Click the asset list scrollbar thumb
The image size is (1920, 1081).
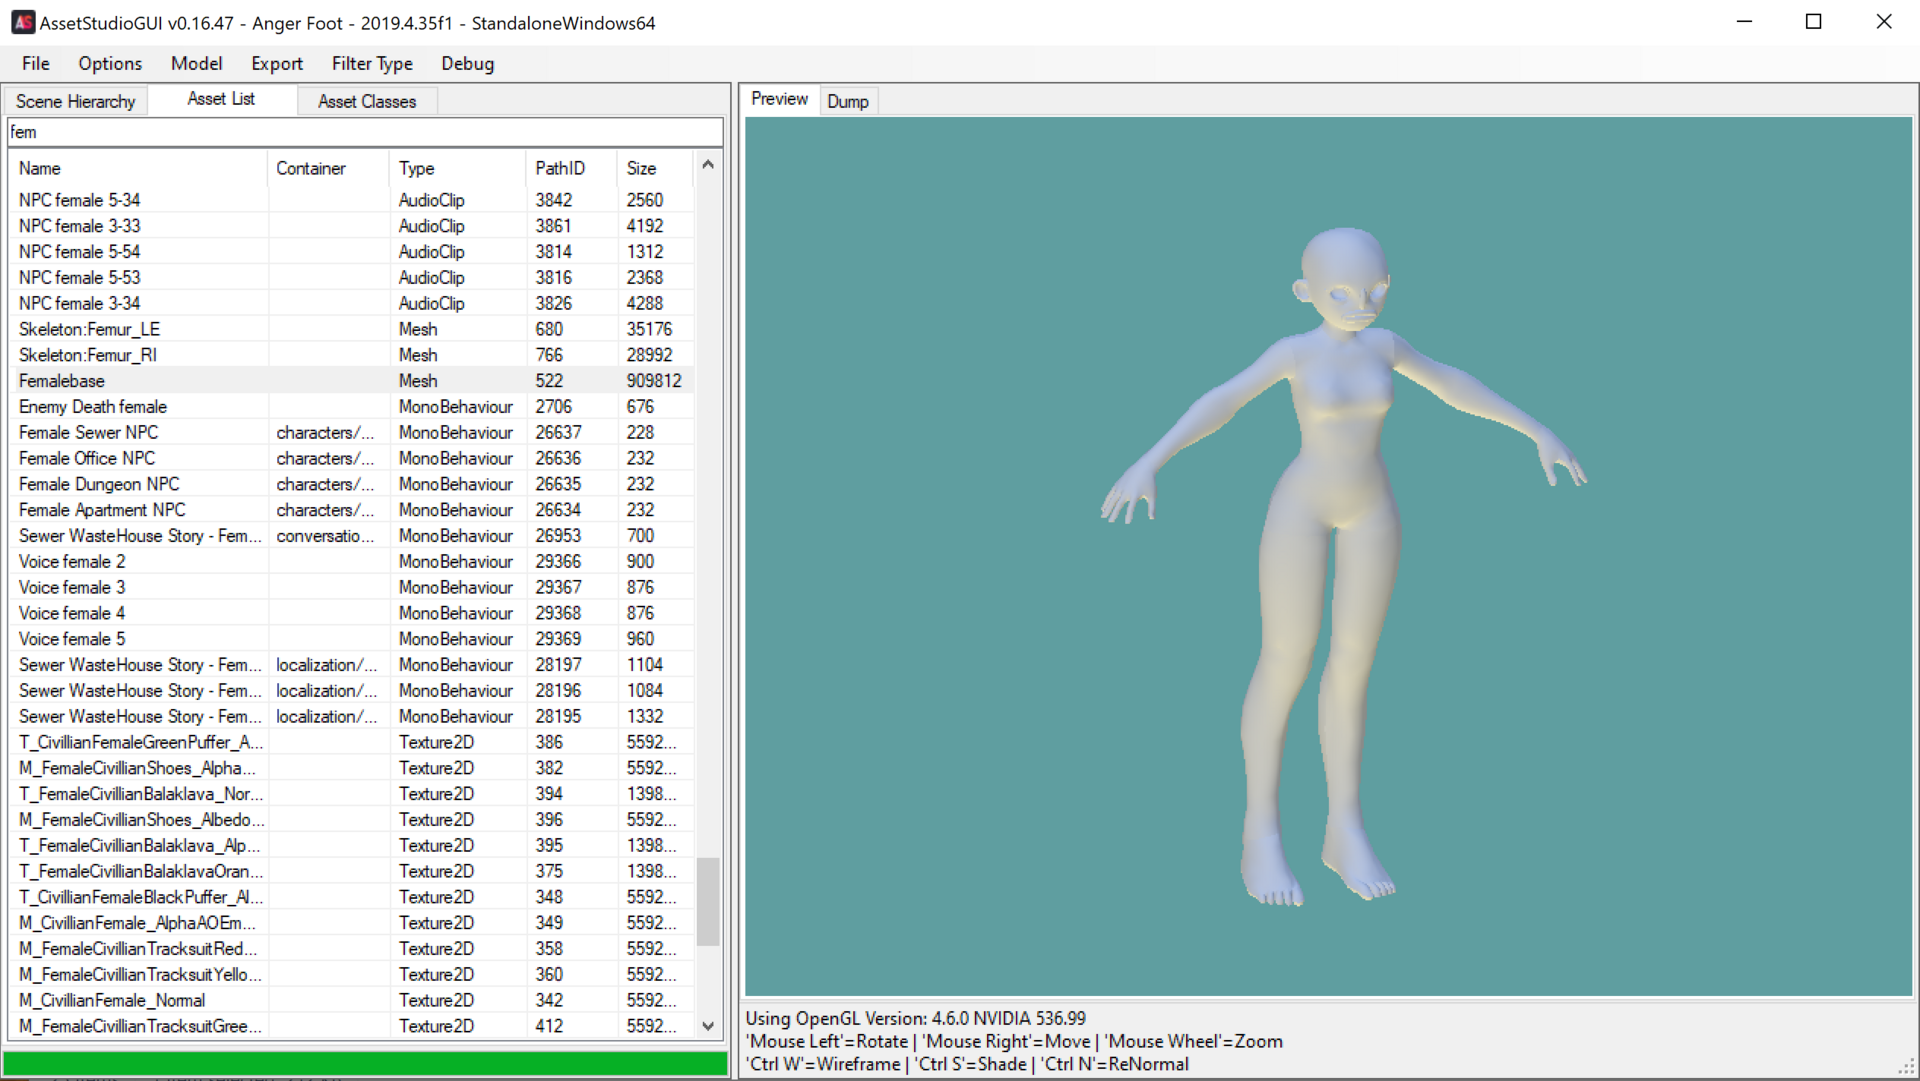(x=708, y=901)
